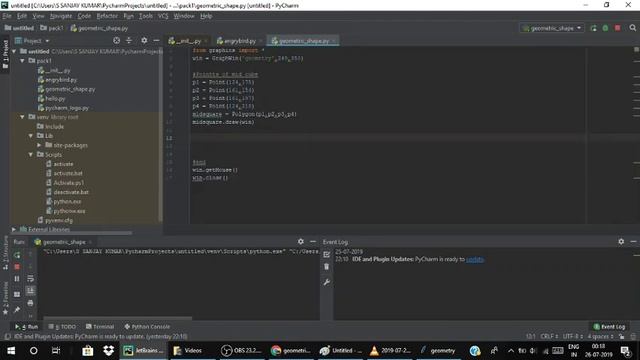Collapse all in the Project panel

(x=129, y=40)
